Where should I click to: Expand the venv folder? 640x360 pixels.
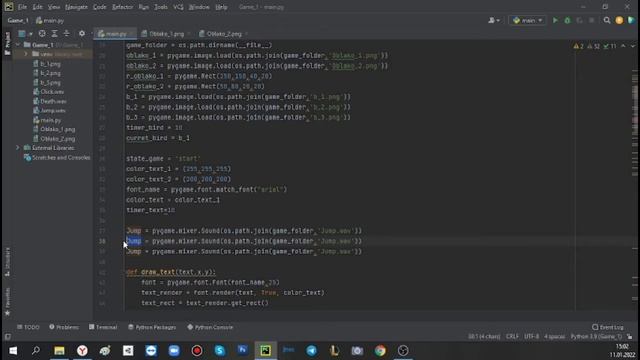pyautogui.click(x=26, y=54)
